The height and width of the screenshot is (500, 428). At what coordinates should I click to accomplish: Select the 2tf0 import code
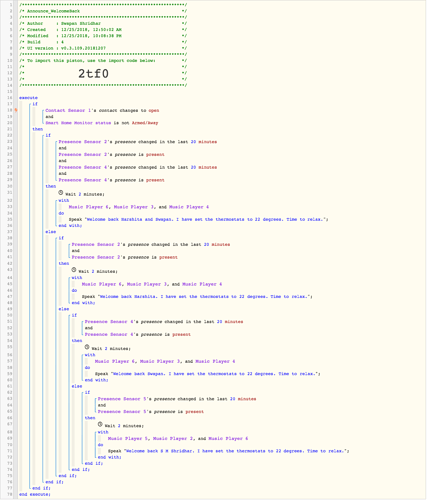point(93,73)
